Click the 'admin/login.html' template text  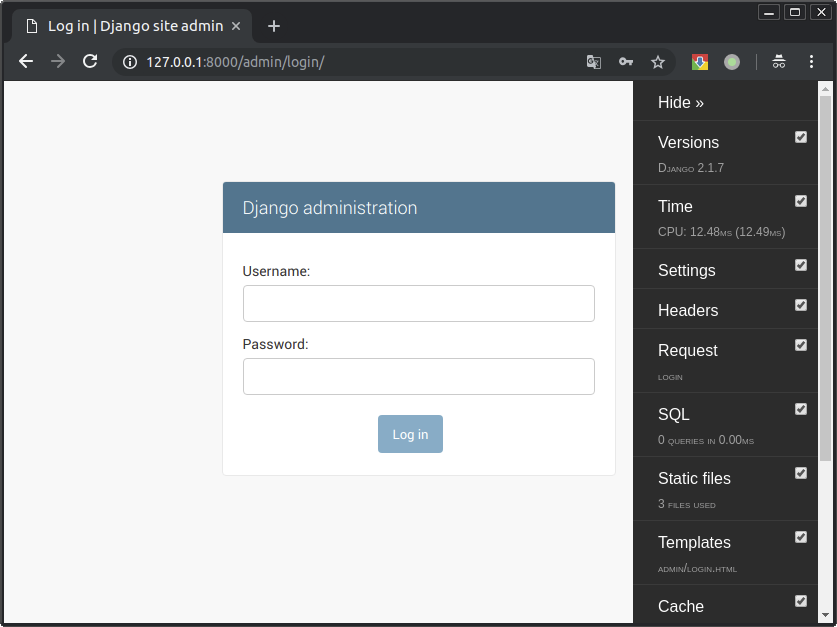point(697,569)
